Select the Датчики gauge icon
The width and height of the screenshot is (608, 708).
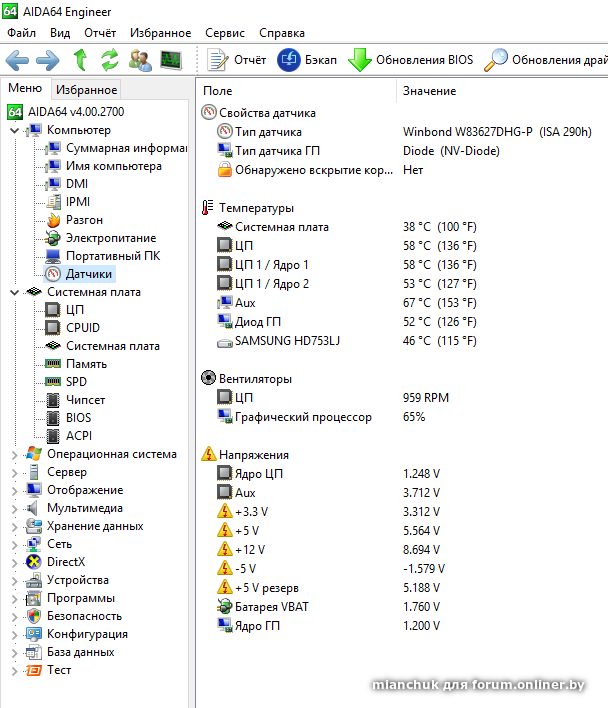pos(53,274)
